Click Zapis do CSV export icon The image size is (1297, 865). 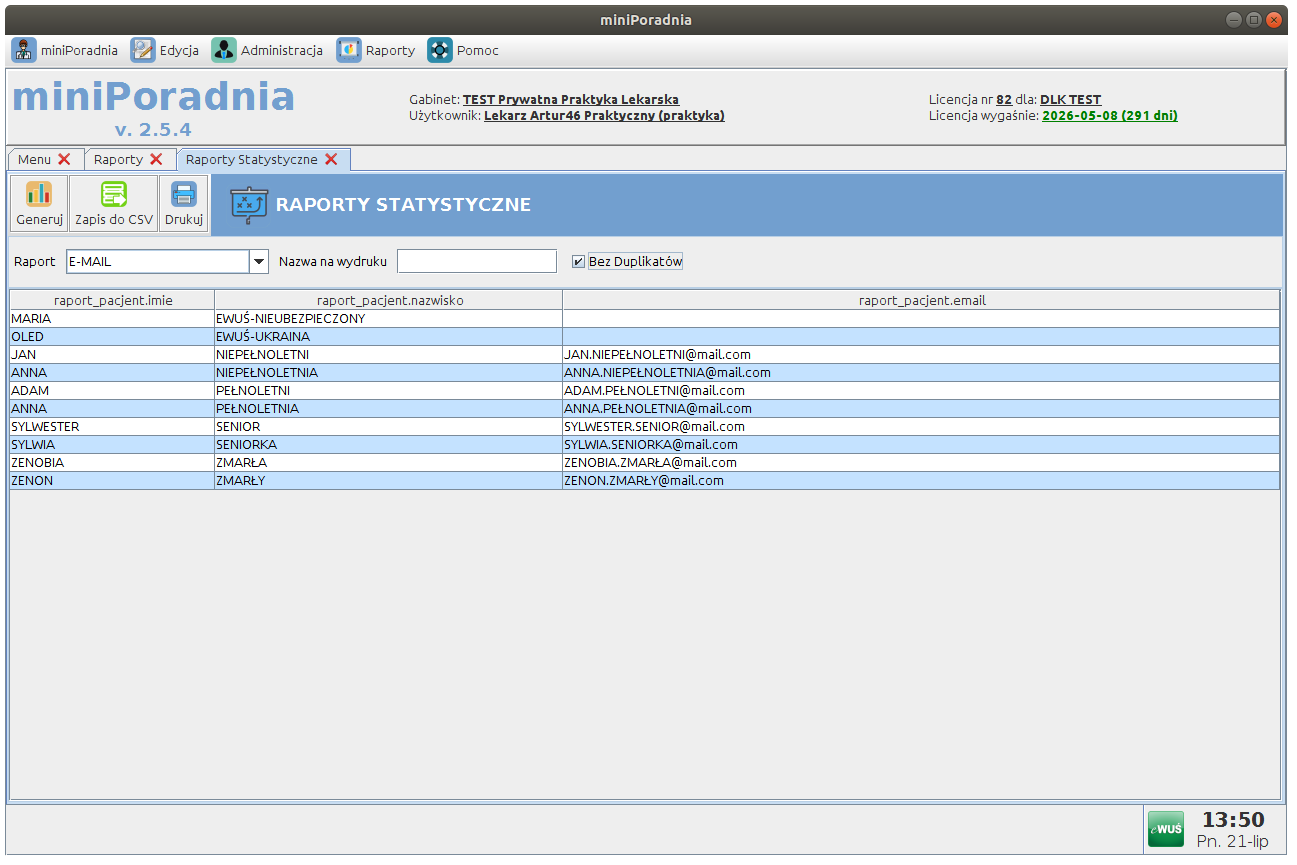click(x=114, y=195)
